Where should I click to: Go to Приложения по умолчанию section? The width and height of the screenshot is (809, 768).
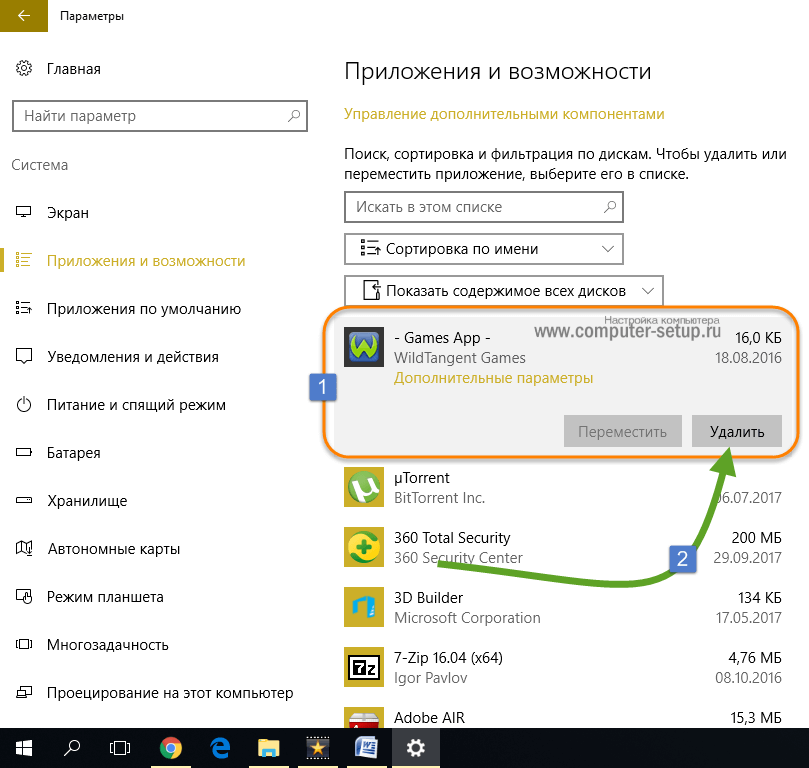tap(143, 309)
